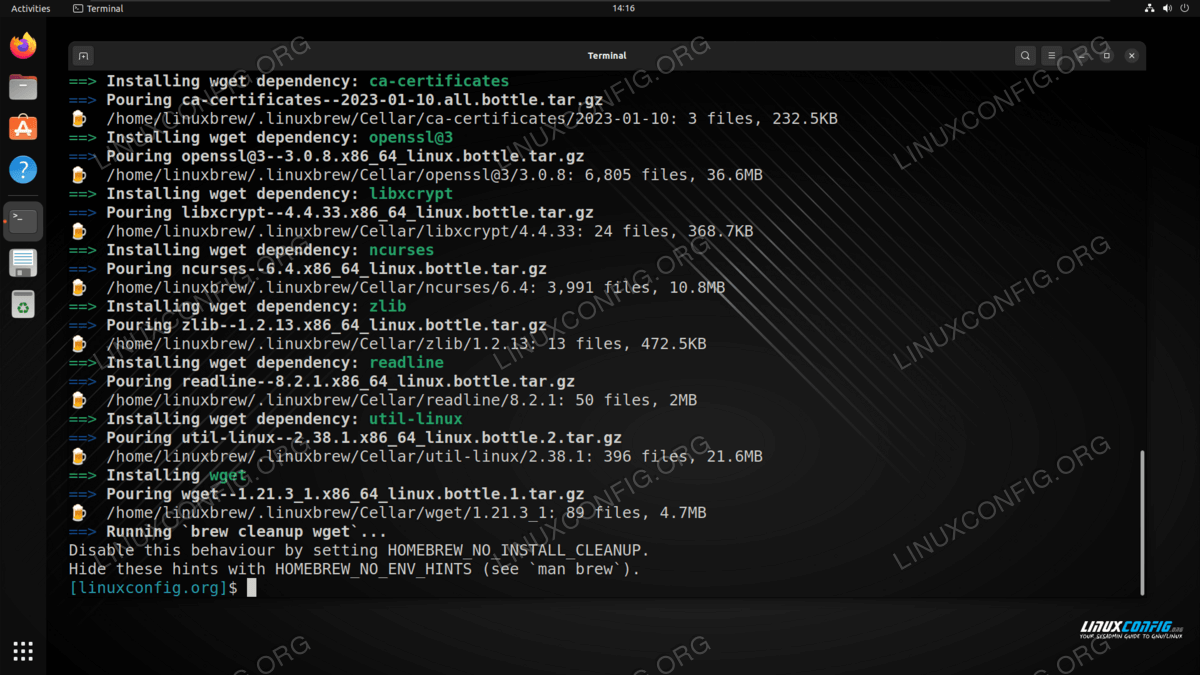Click beer icon on Cellar/libxcrypt line

click(x=79, y=231)
